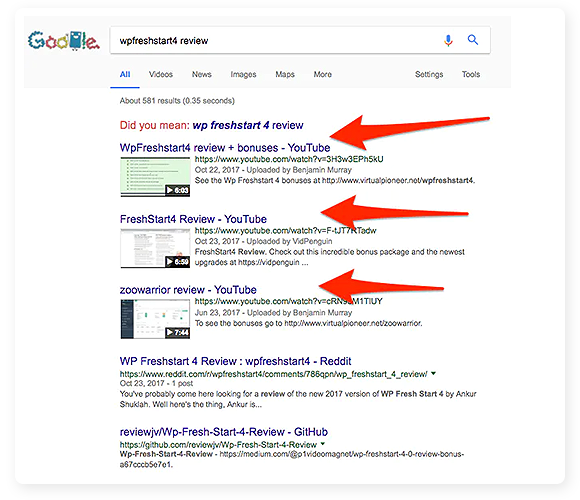Expand the Reddit result URL dropdown arrow

[x=433, y=374]
